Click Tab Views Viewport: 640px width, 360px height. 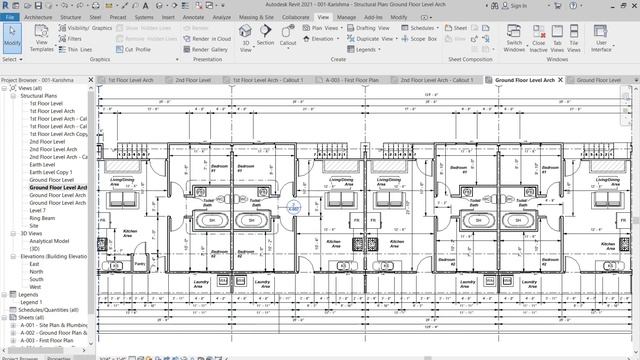[557, 38]
